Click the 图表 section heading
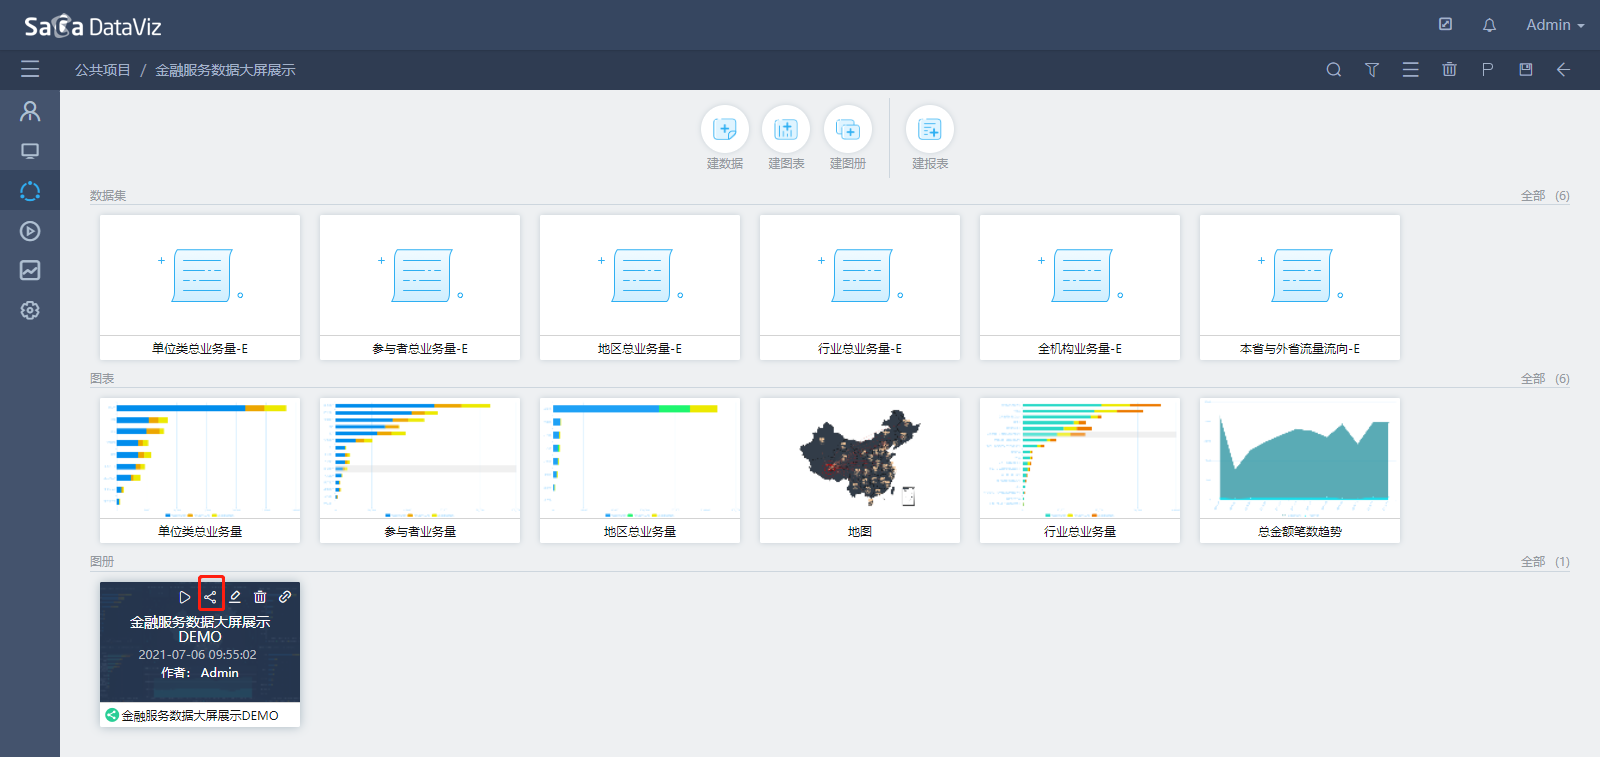The image size is (1600, 757). click(x=102, y=379)
